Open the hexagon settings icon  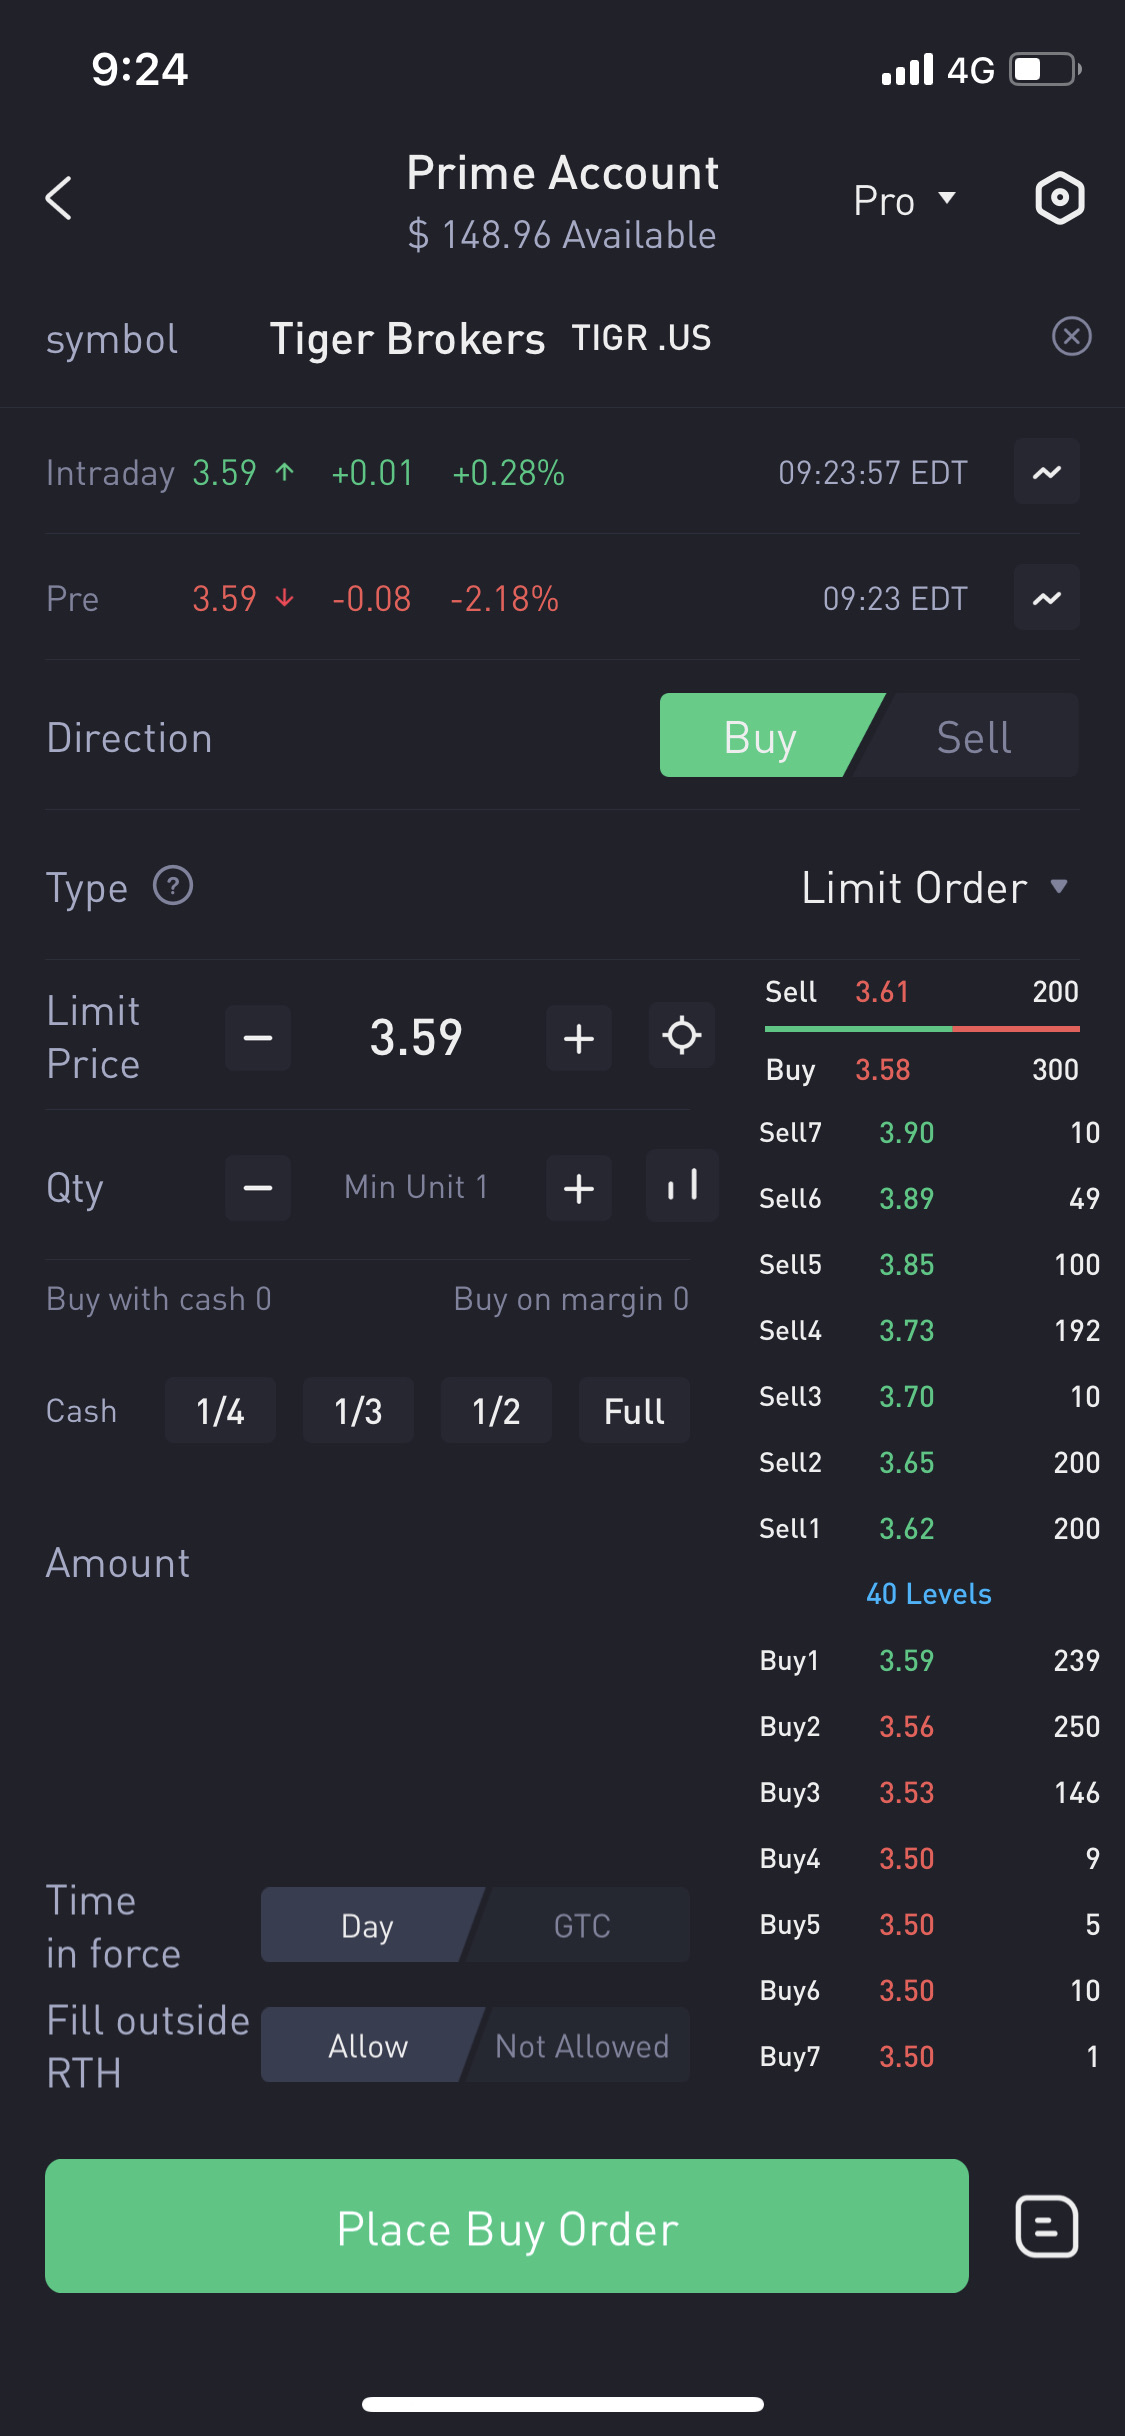coord(1059,198)
